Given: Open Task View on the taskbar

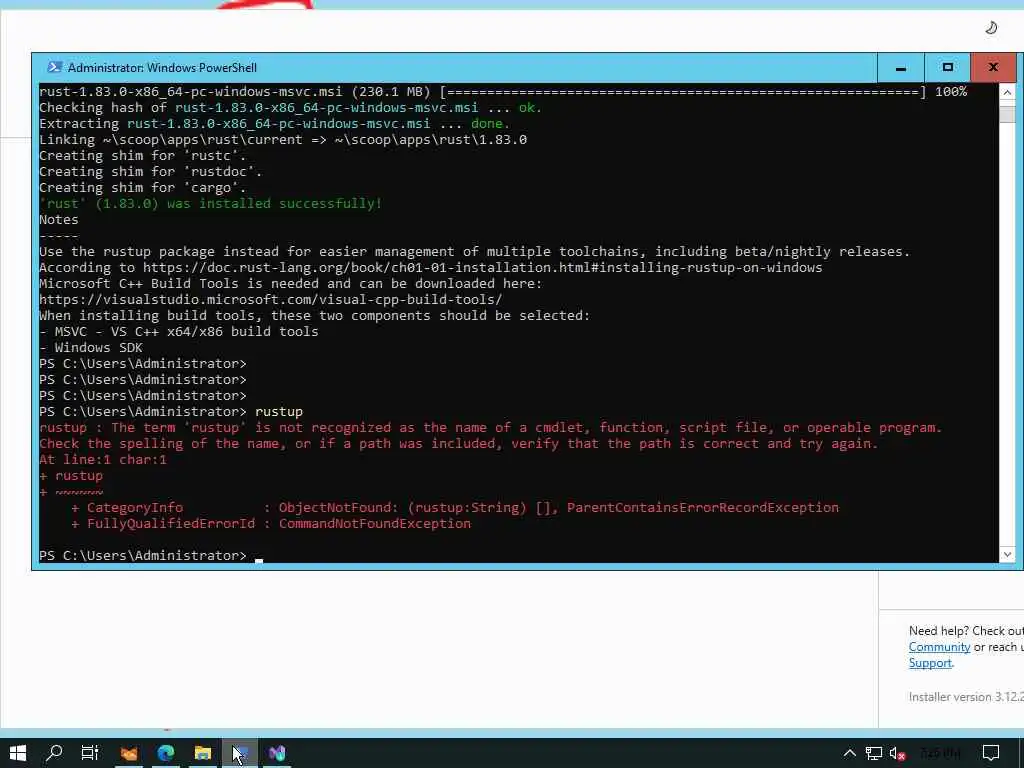Looking at the screenshot, I should tap(89, 753).
